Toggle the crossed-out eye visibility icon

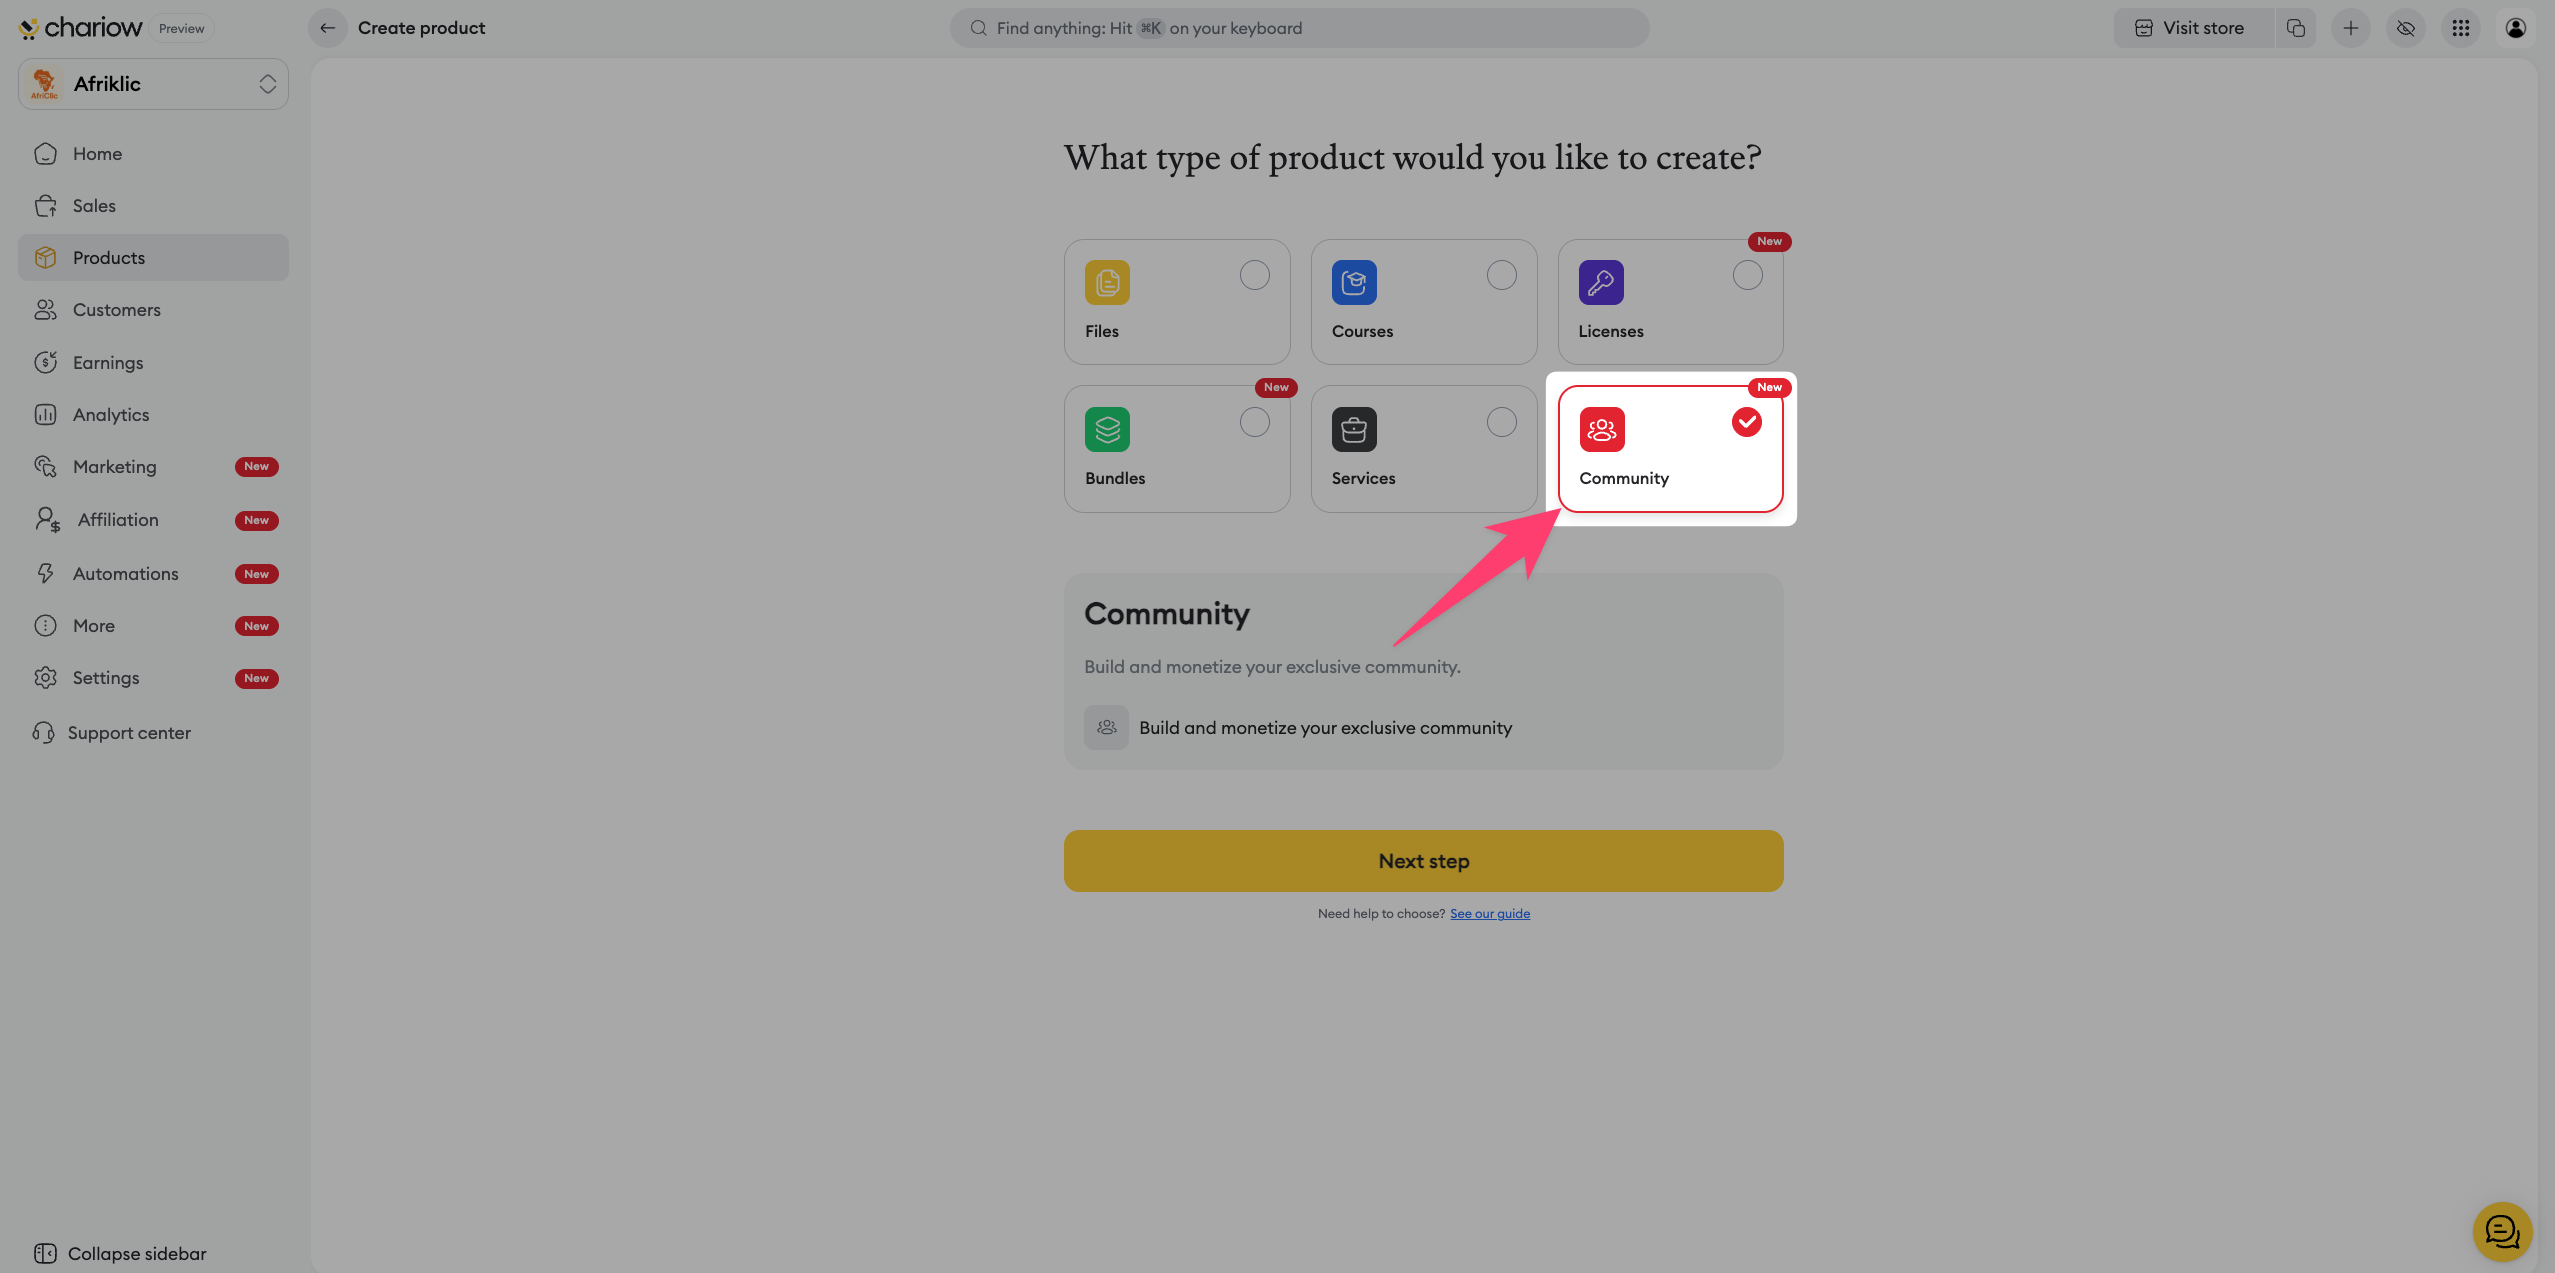coord(2406,28)
